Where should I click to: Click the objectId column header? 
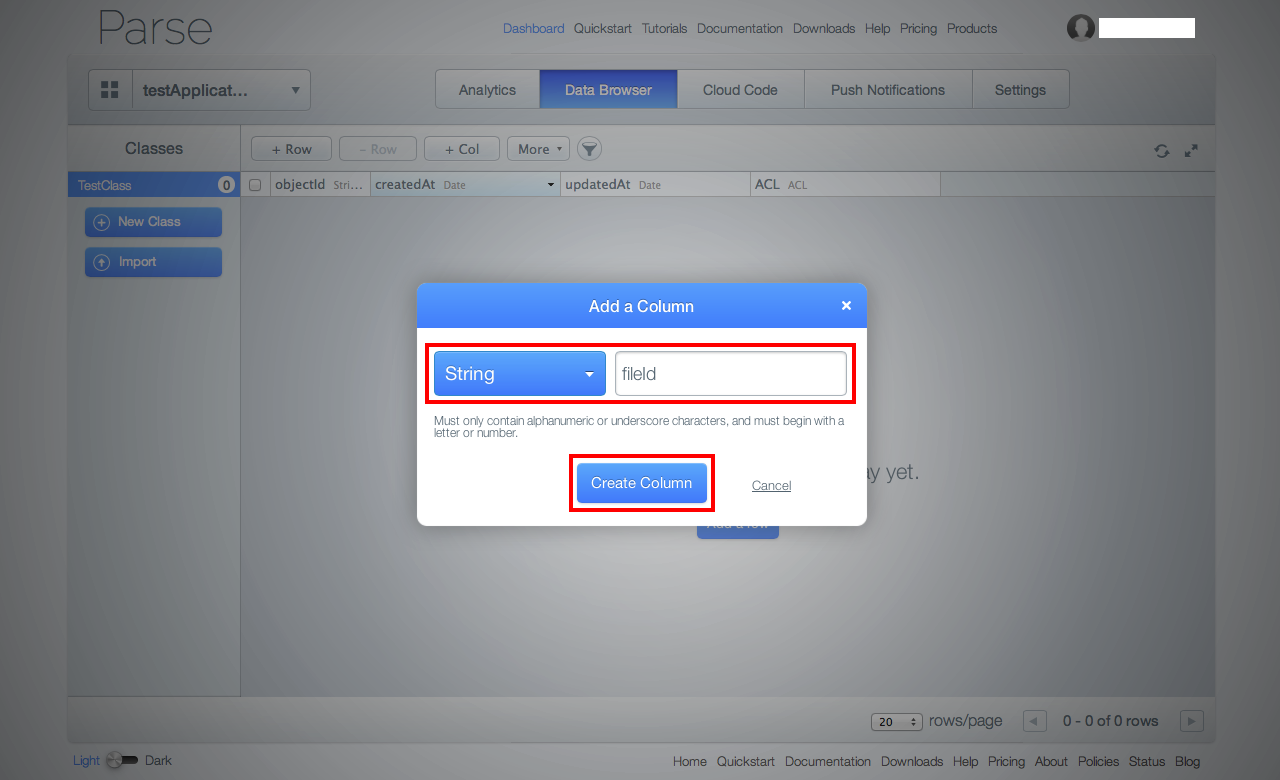[x=320, y=185]
